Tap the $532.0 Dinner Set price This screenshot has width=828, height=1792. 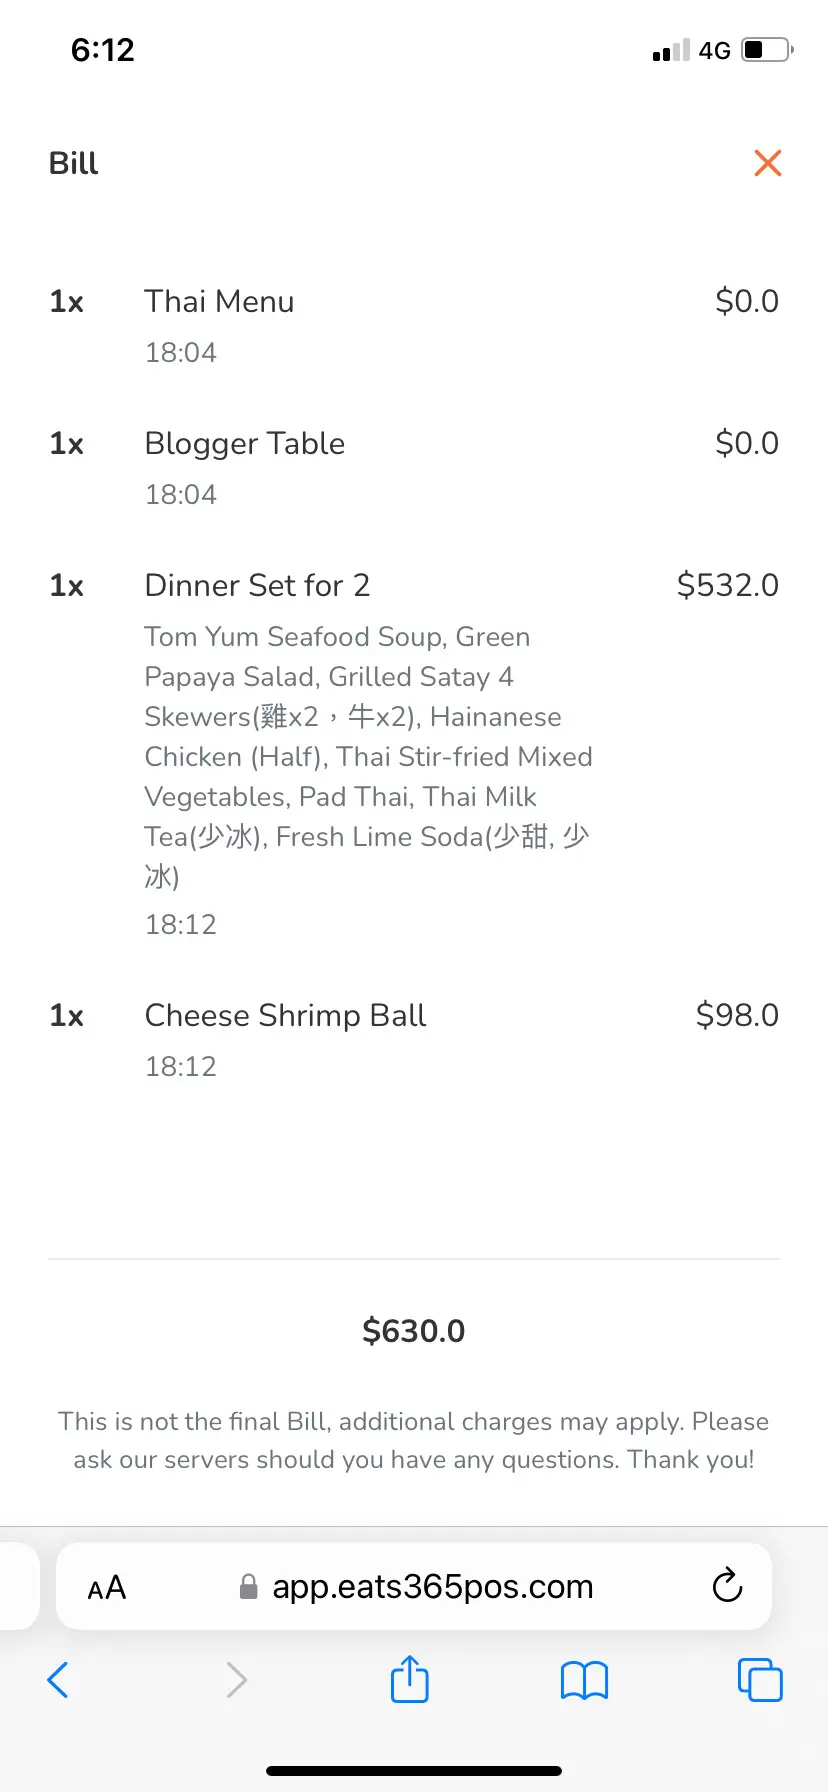(727, 585)
